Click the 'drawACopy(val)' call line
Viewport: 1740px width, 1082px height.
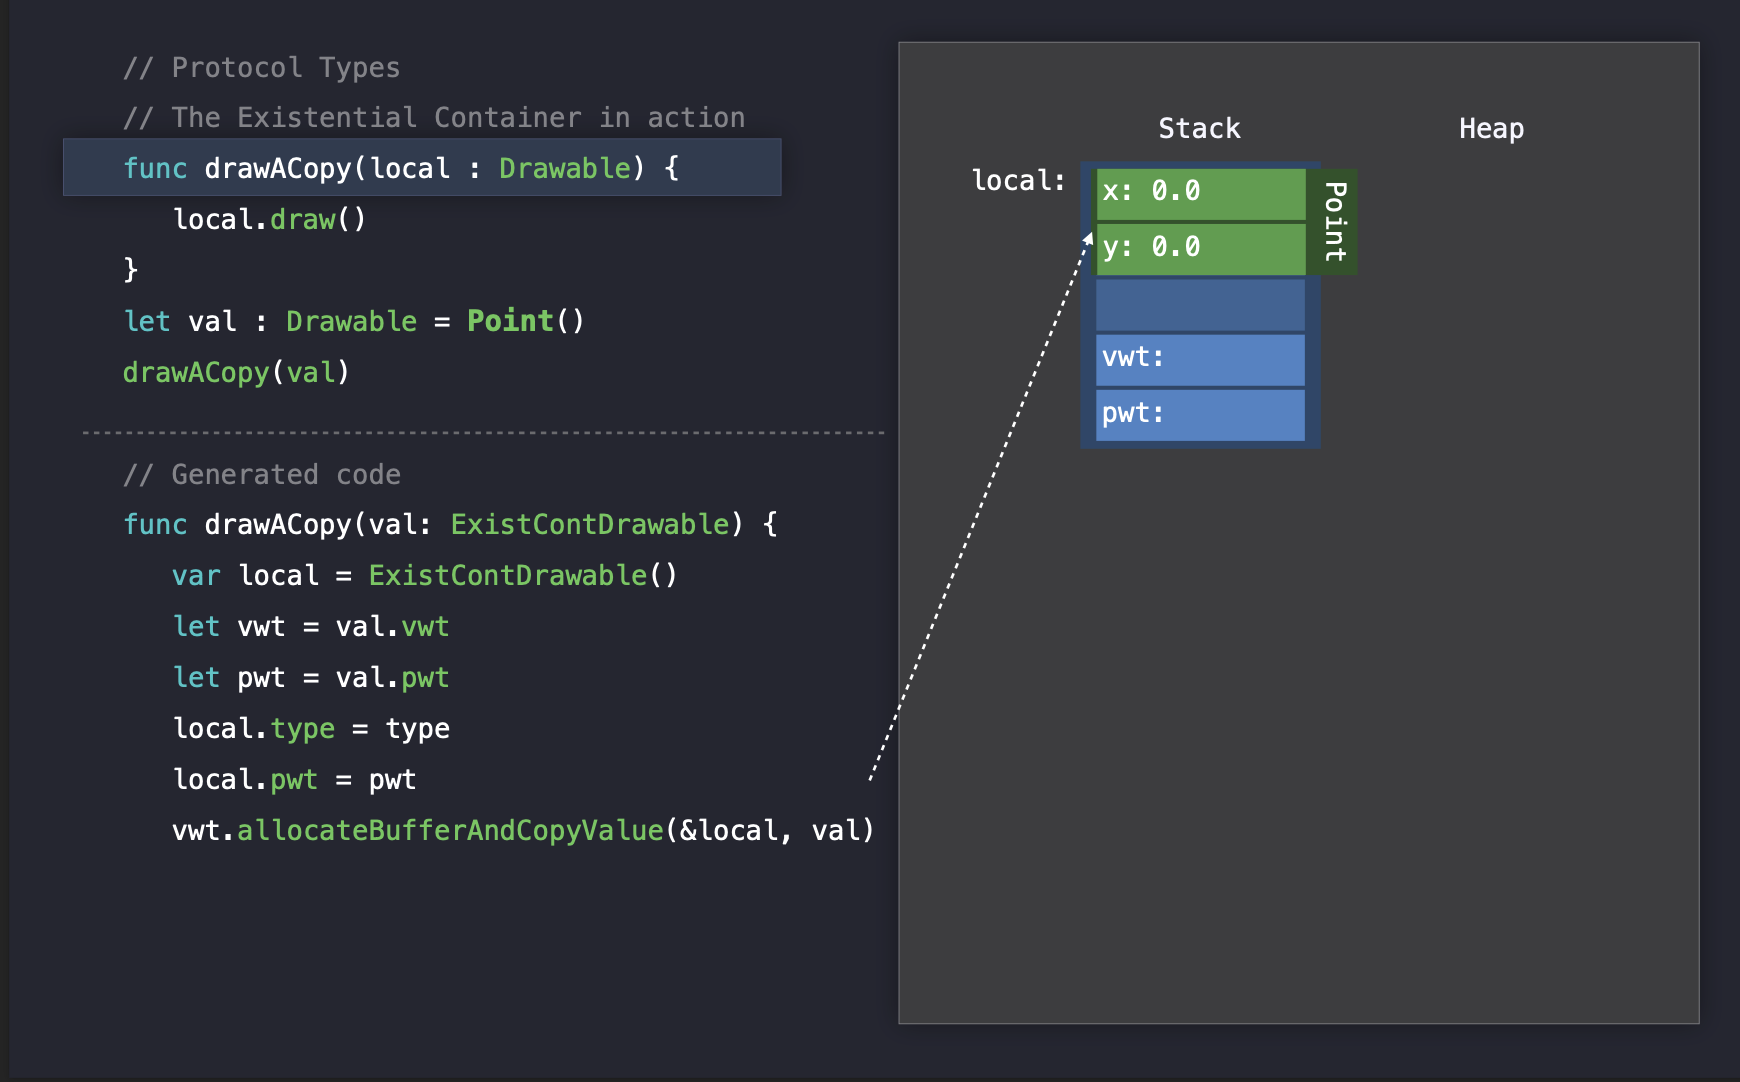[x=236, y=372]
